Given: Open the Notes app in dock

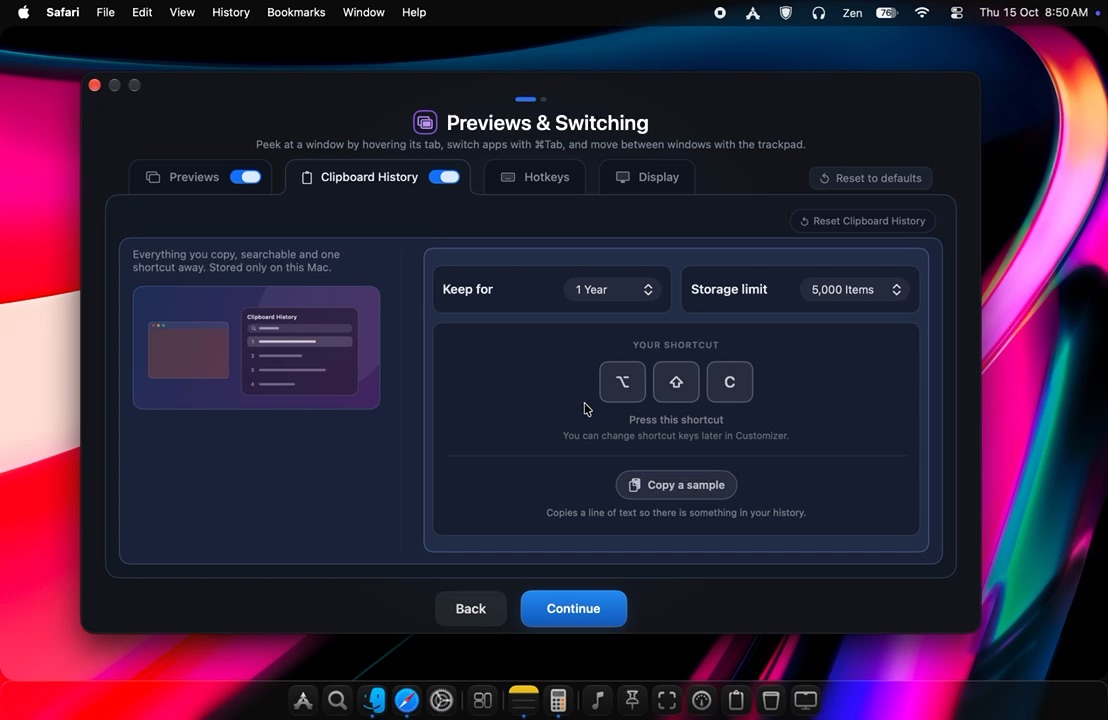Looking at the screenshot, I should [x=524, y=699].
